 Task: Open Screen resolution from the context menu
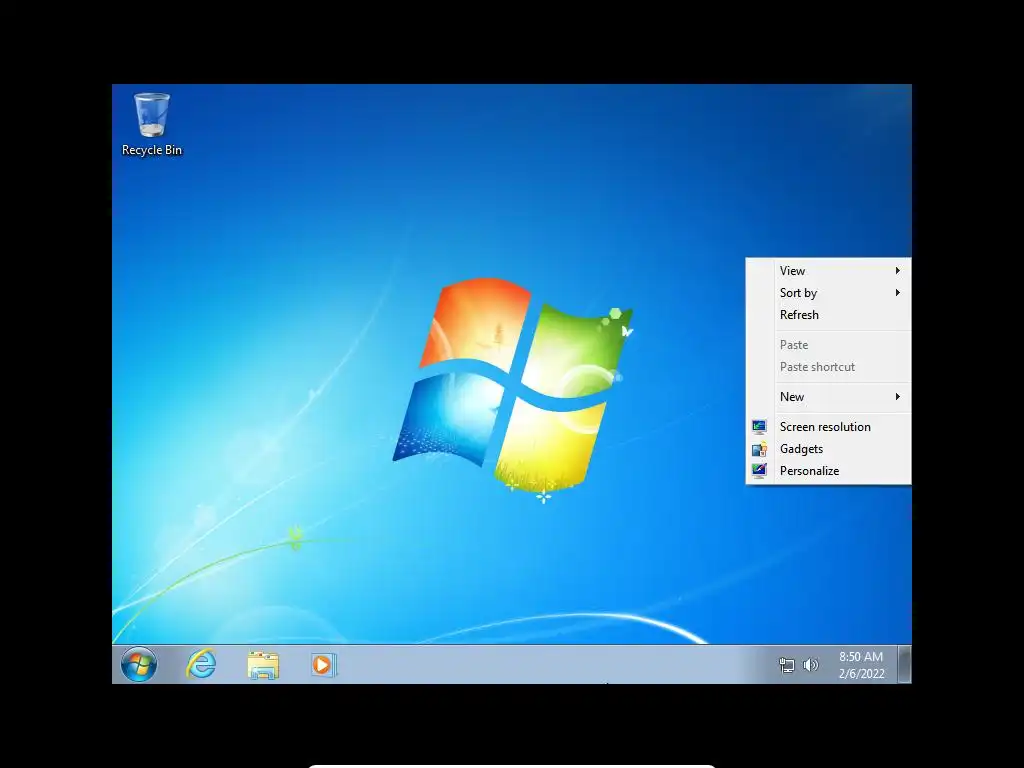[x=828, y=427]
